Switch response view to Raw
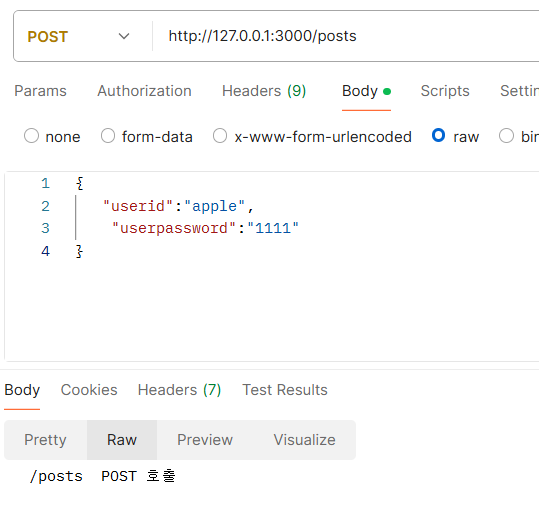This screenshot has width=539, height=513. pos(122,440)
